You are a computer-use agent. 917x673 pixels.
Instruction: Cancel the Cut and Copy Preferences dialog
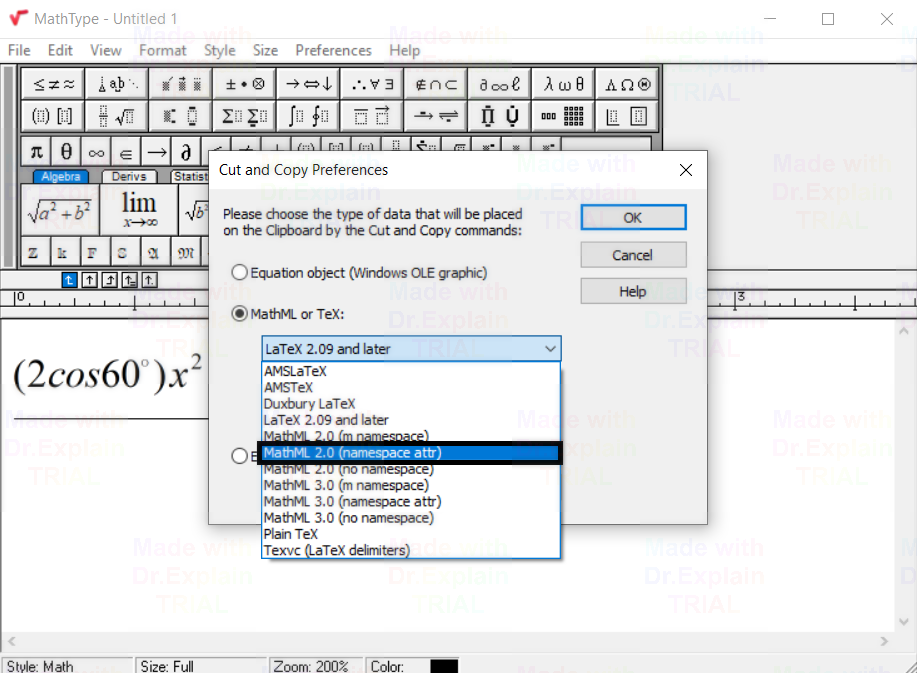pos(633,255)
